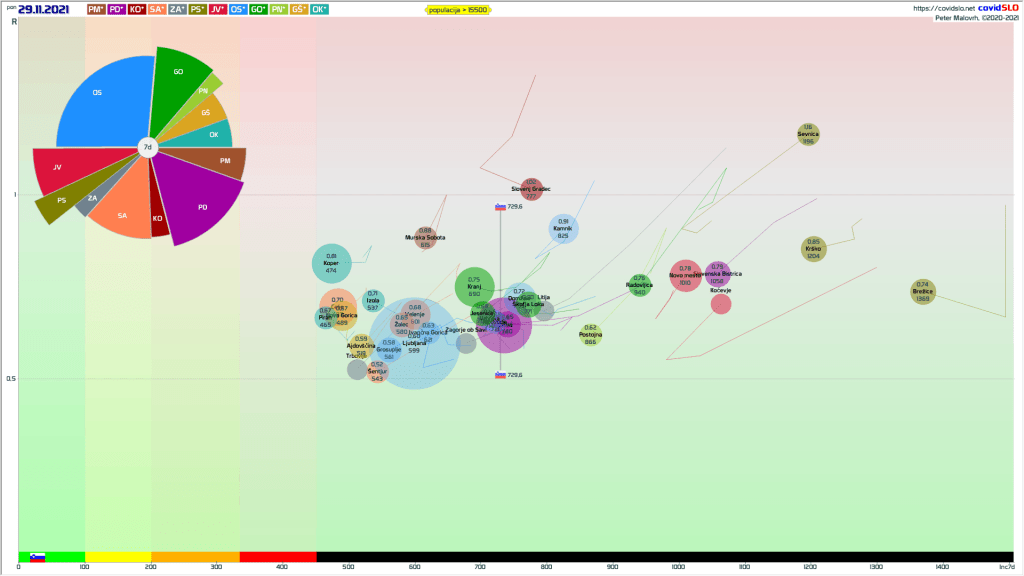Screen dimensions: 1024x576
Task: Click the yellow segment of bottom color scale
Action: pyautogui.click(x=118, y=557)
